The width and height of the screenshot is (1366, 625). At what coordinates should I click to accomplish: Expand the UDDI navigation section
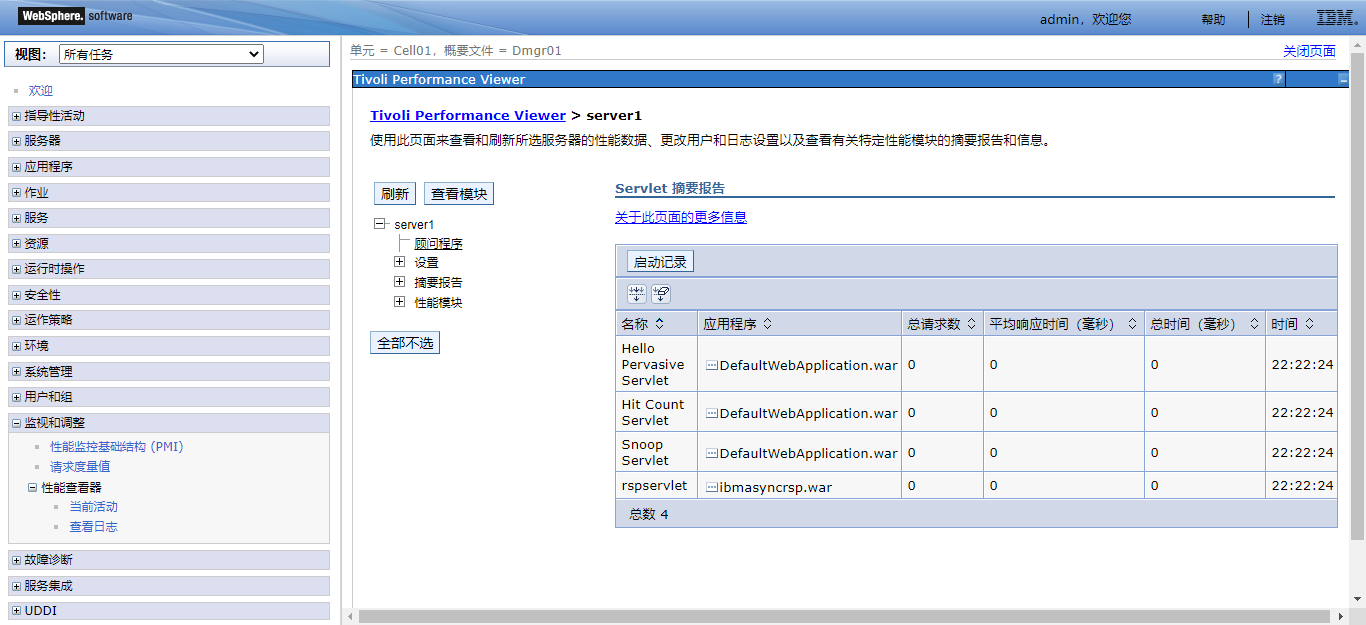tap(16, 611)
